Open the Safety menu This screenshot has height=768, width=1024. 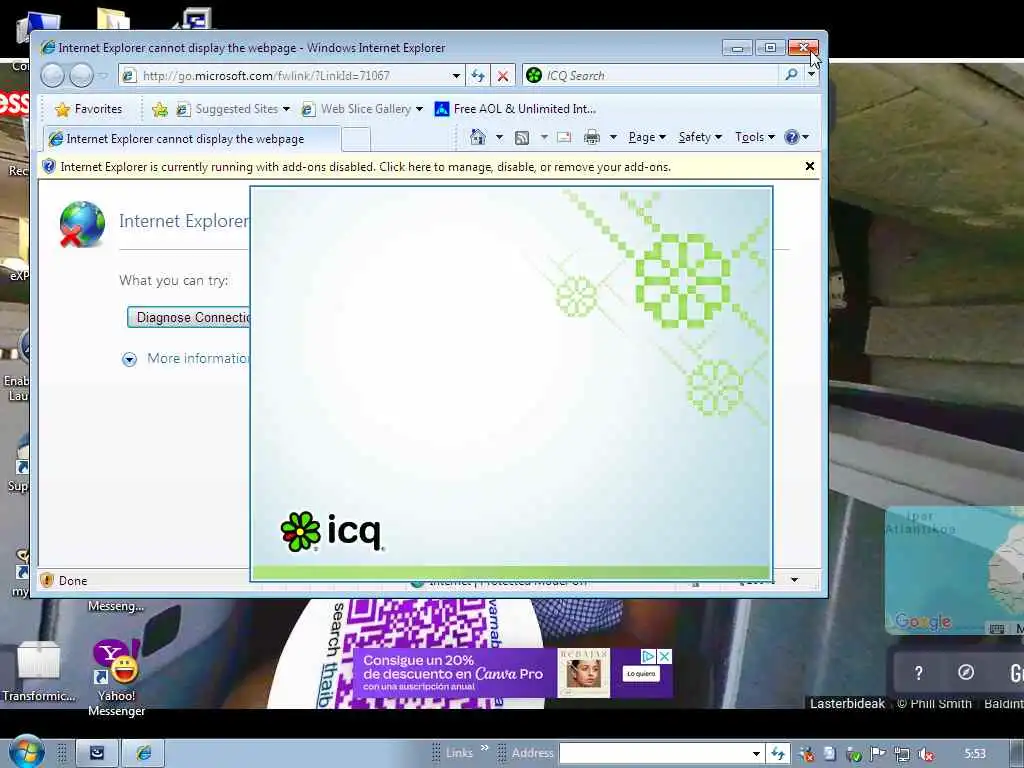(699, 137)
